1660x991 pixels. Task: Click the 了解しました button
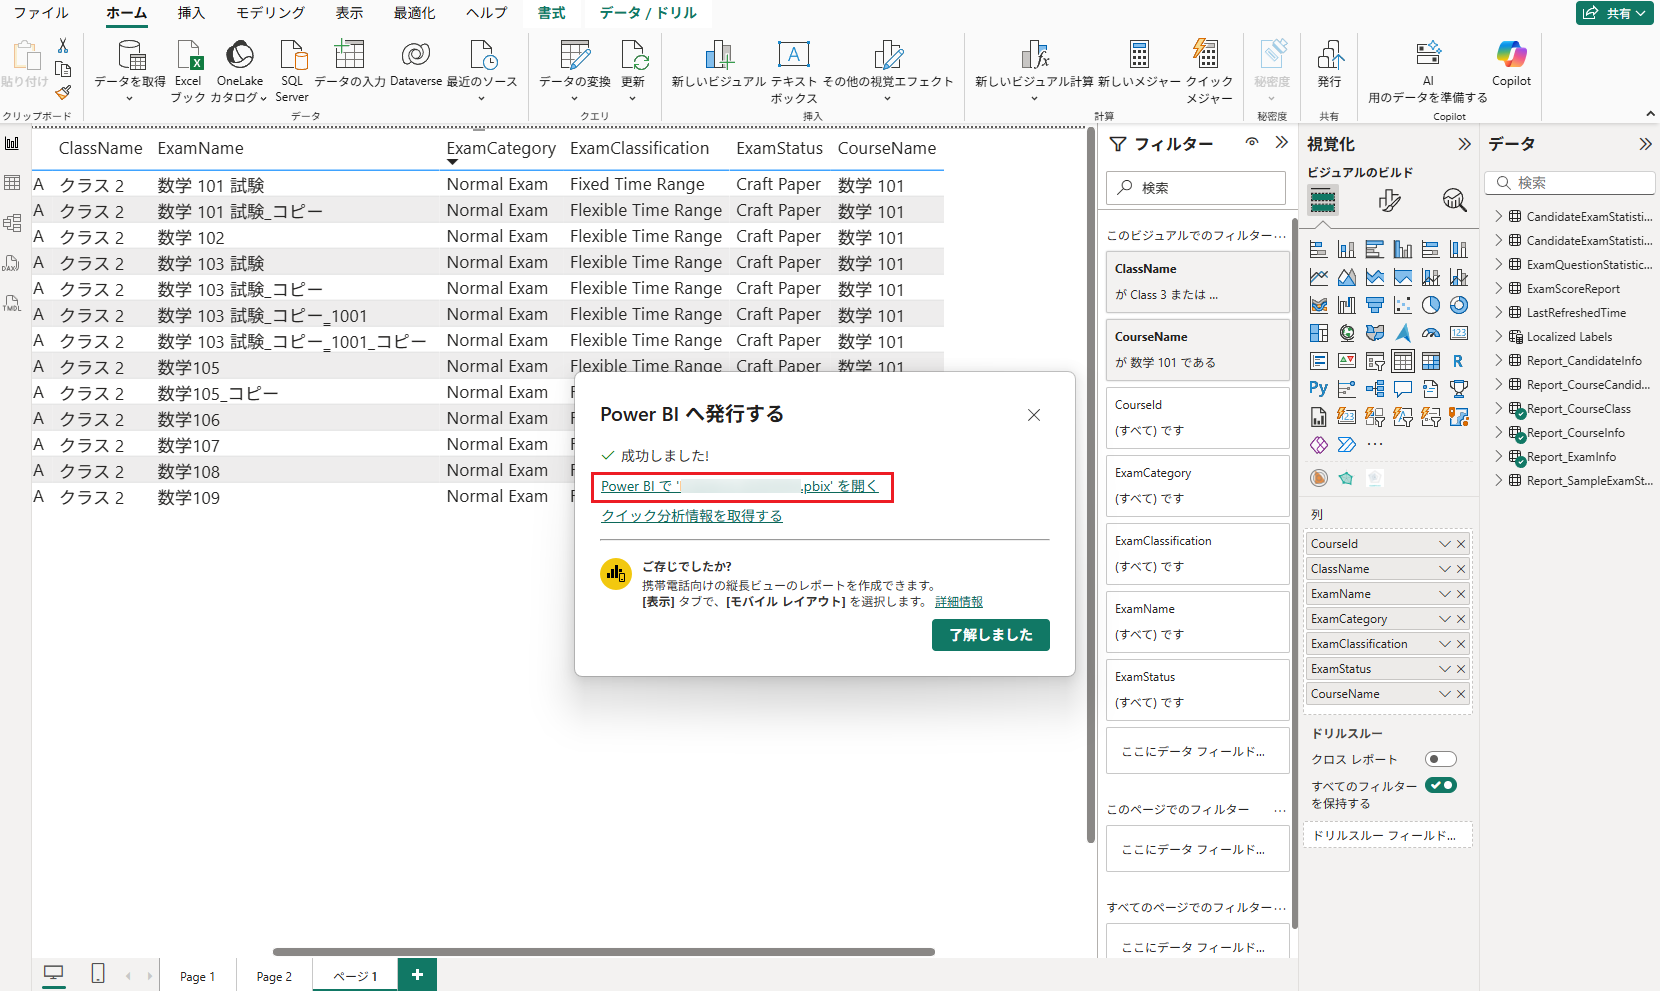[990, 635]
